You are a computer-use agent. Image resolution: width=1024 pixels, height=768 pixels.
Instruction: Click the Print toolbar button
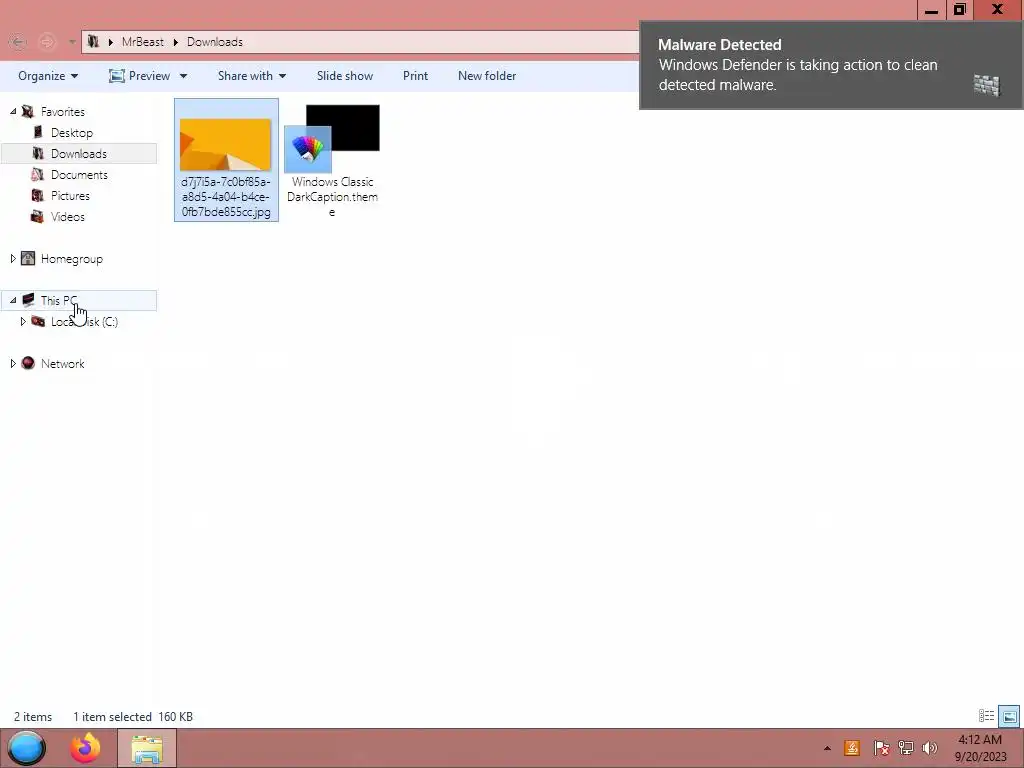tap(415, 76)
